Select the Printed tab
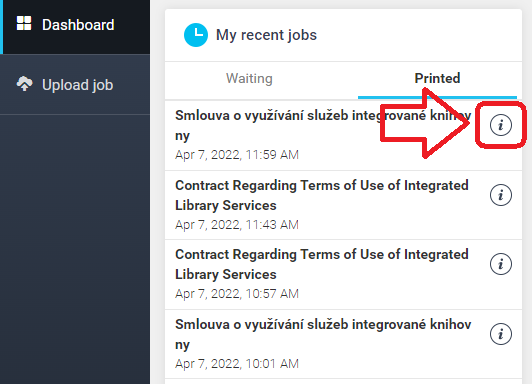 [437, 78]
